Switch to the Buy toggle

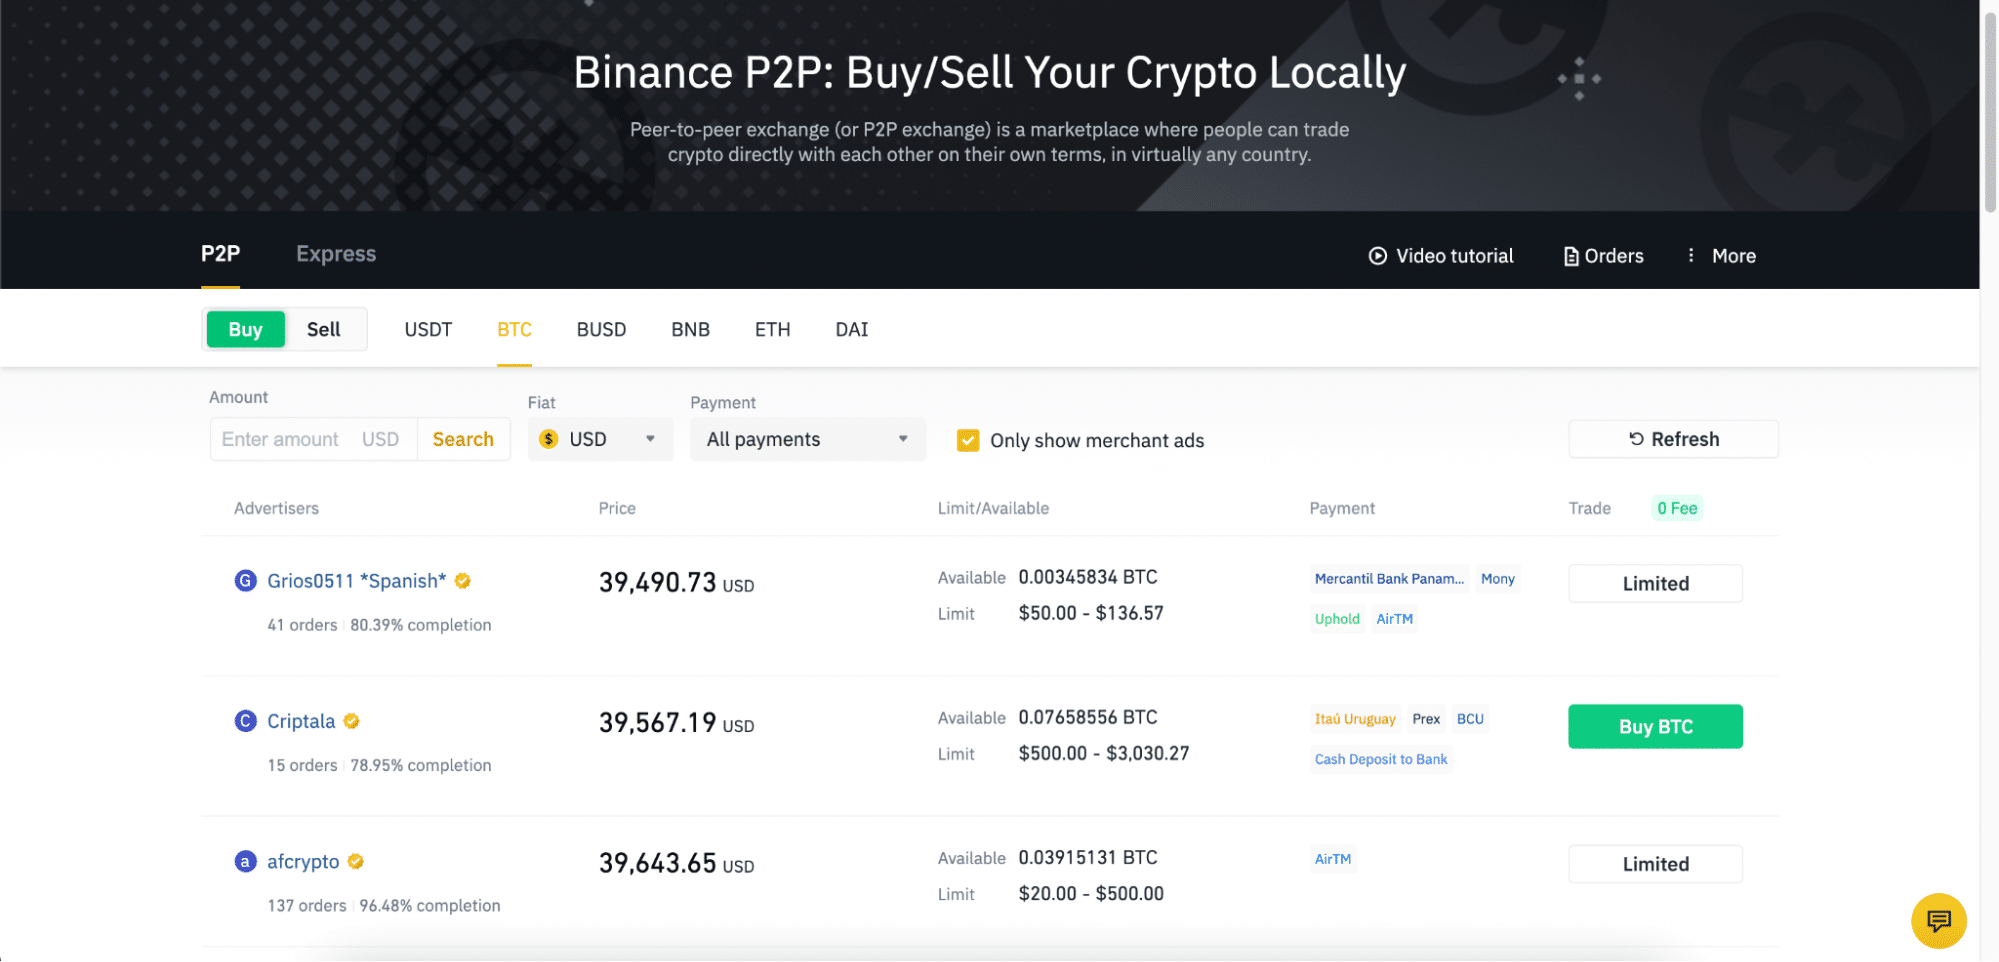click(x=245, y=329)
